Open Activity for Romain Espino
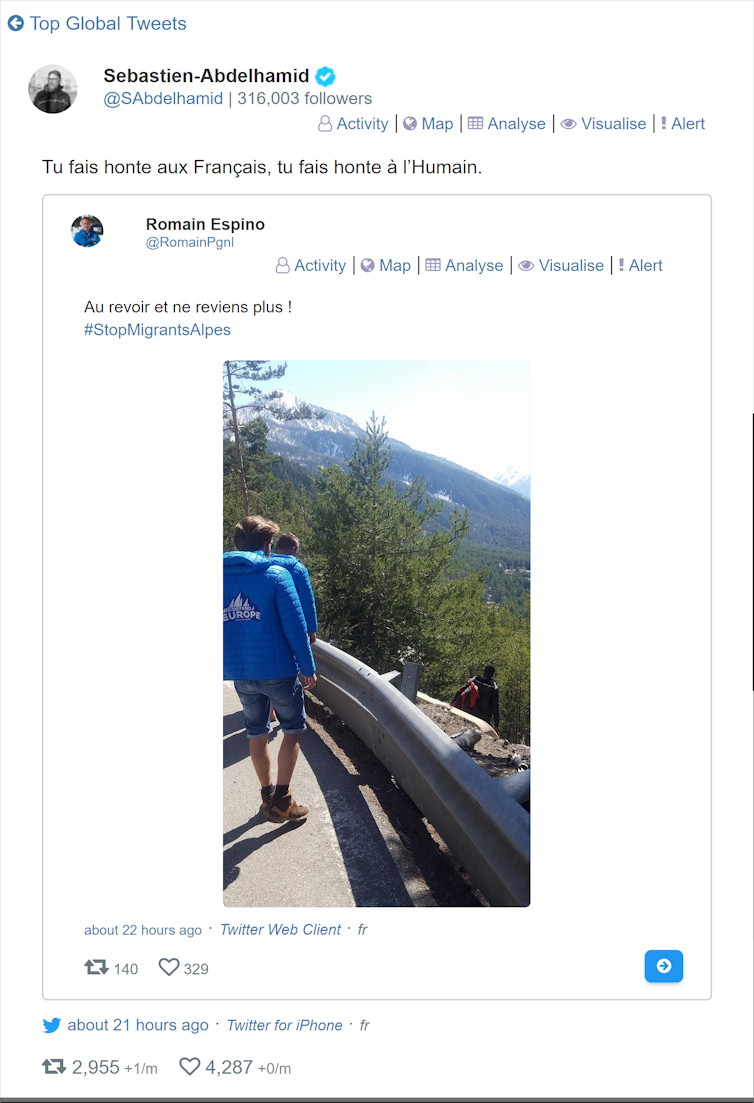 pyautogui.click(x=311, y=266)
